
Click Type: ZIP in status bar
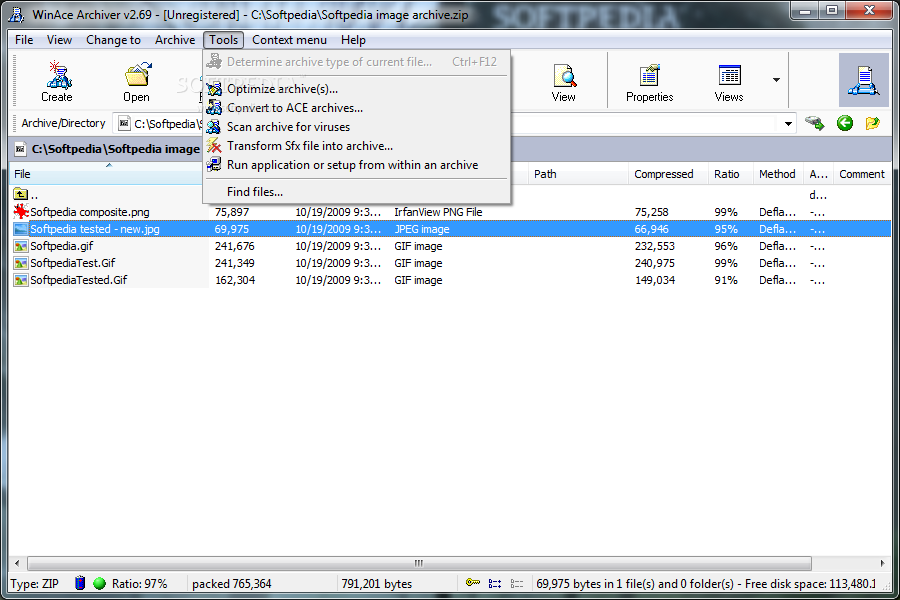coord(34,584)
